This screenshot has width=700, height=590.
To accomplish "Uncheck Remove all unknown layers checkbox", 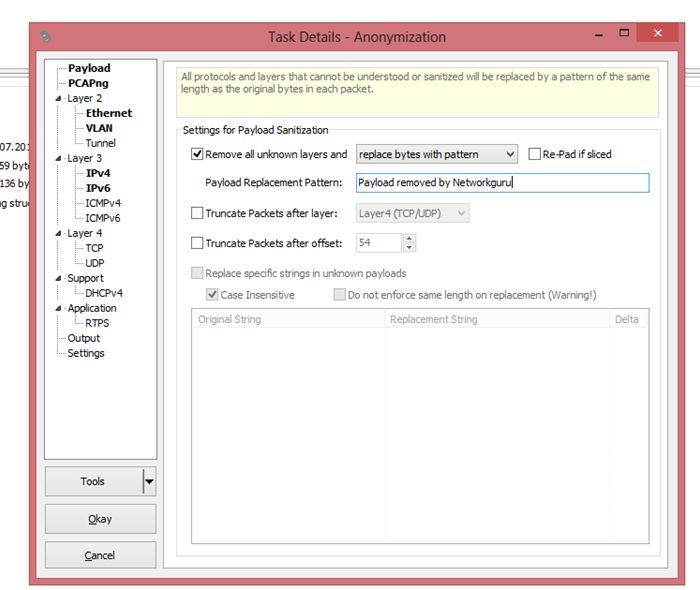I will coord(197,154).
